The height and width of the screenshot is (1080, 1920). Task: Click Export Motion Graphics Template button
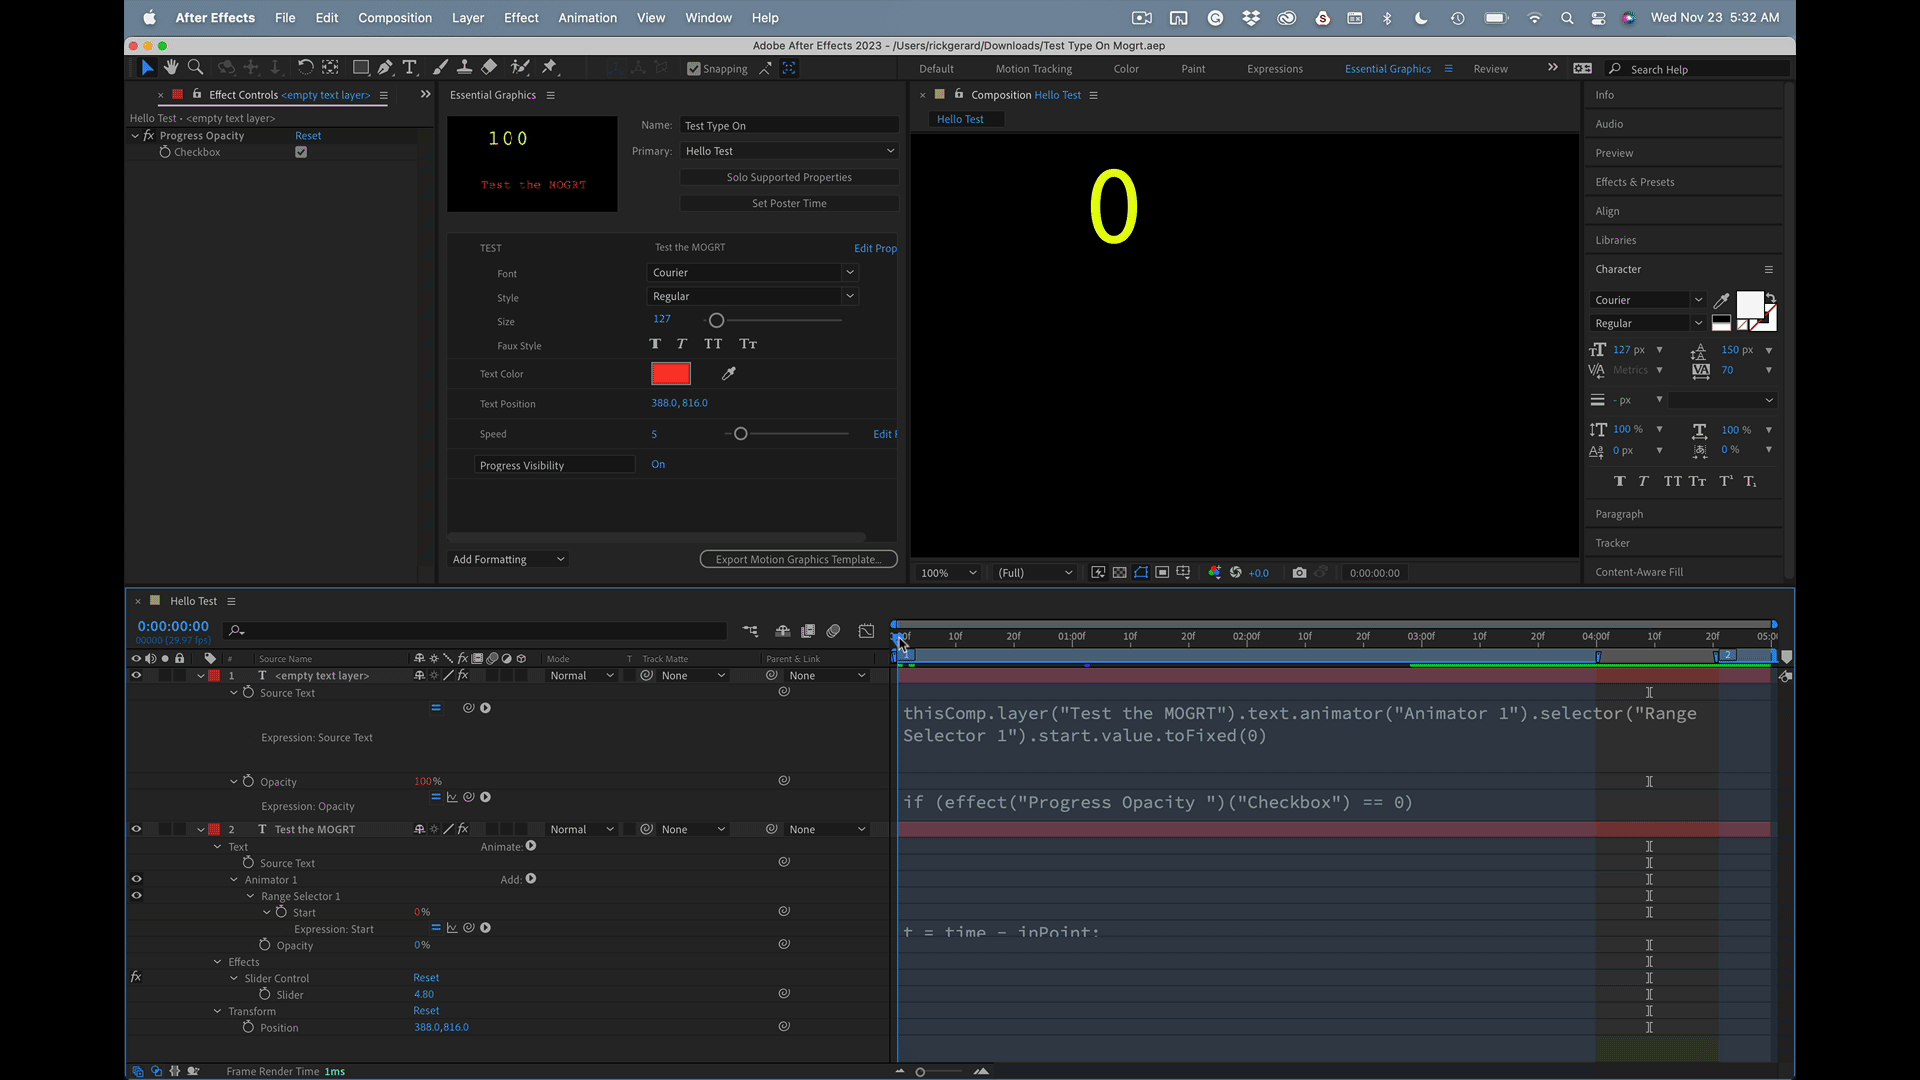click(x=798, y=559)
